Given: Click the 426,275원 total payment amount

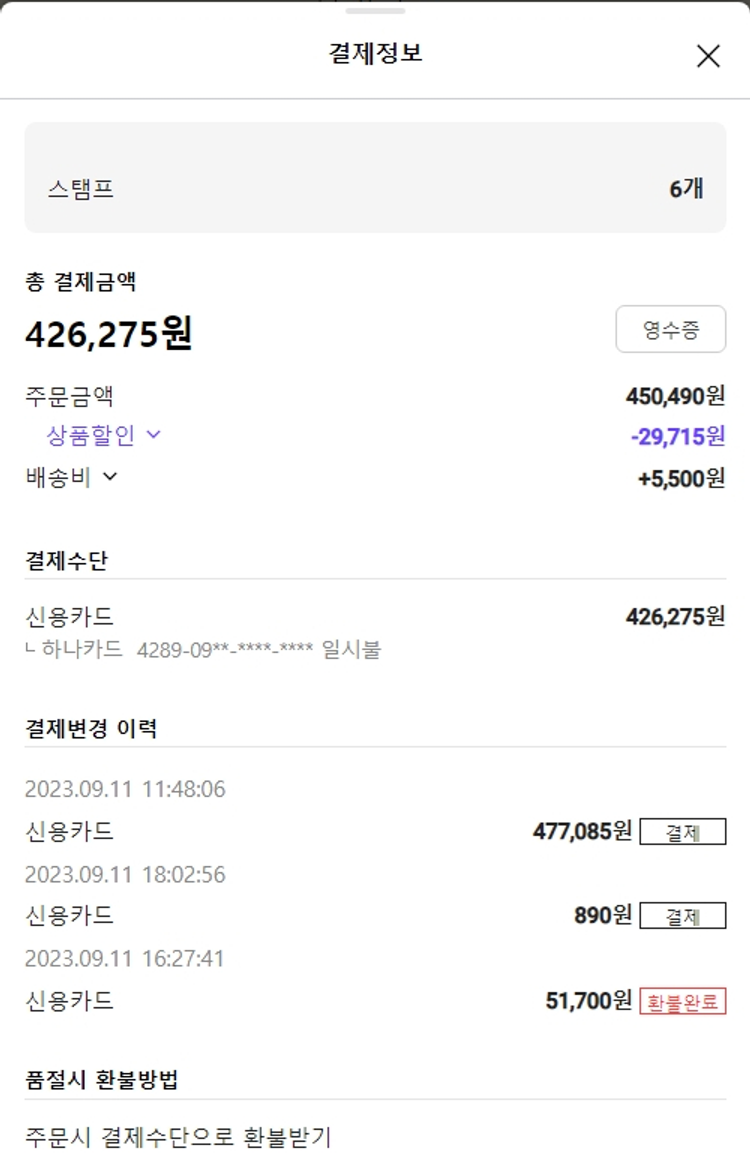Looking at the screenshot, I should pos(108,334).
